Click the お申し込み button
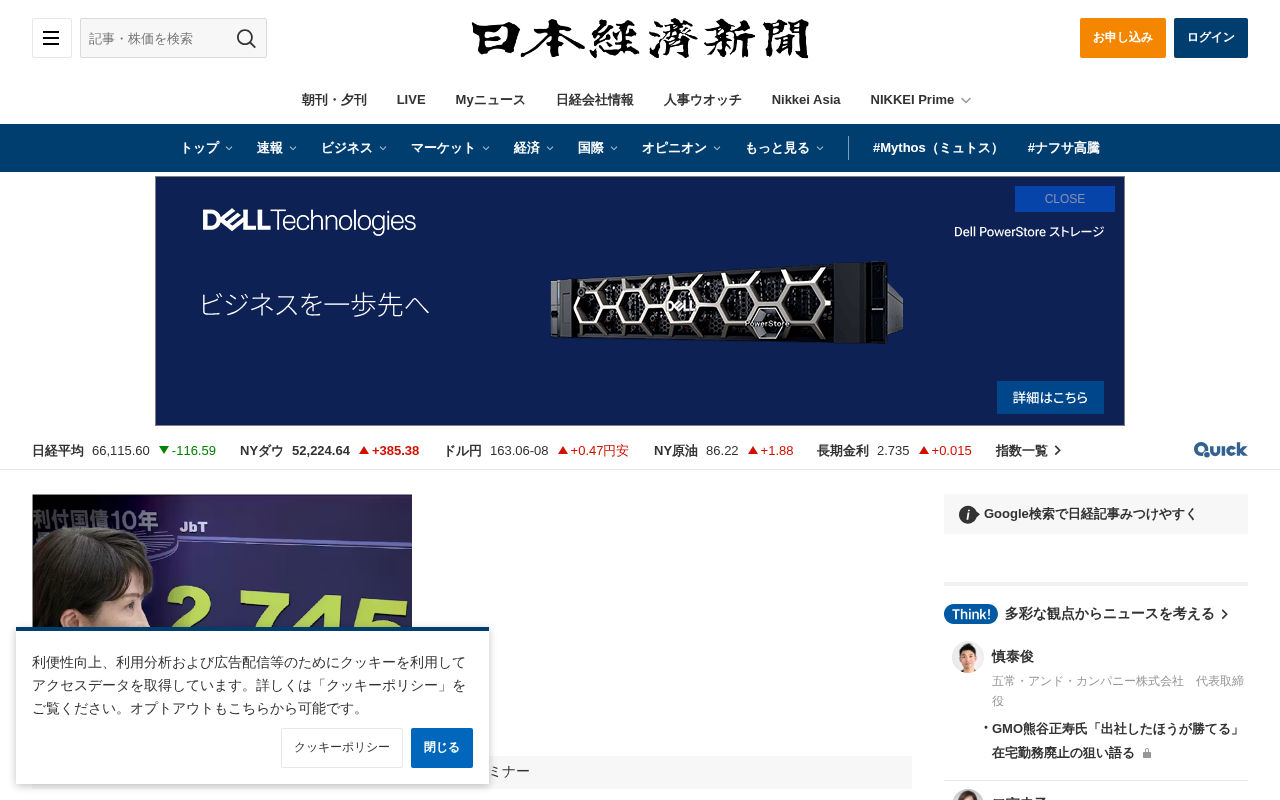Viewport: 1280px width, 800px height. click(1123, 38)
